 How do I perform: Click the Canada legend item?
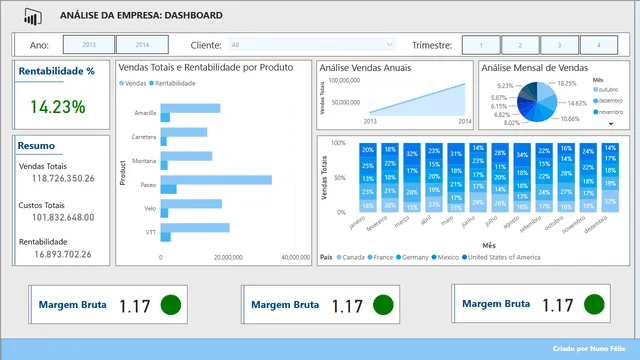pyautogui.click(x=351, y=257)
